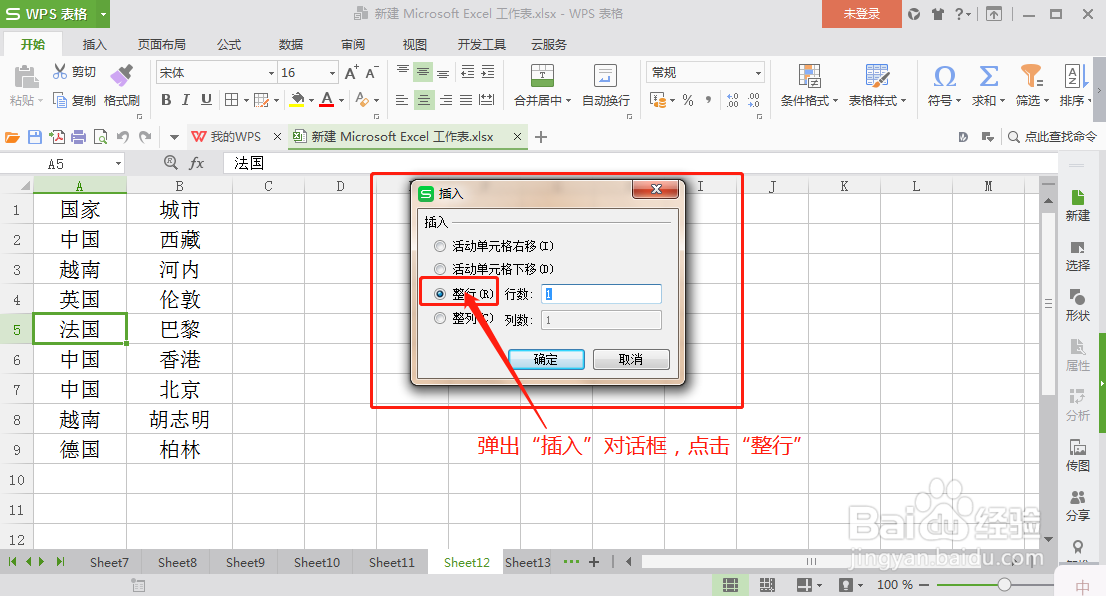
Task: Click the New icon in right sidebar
Action: pyautogui.click(x=1077, y=198)
